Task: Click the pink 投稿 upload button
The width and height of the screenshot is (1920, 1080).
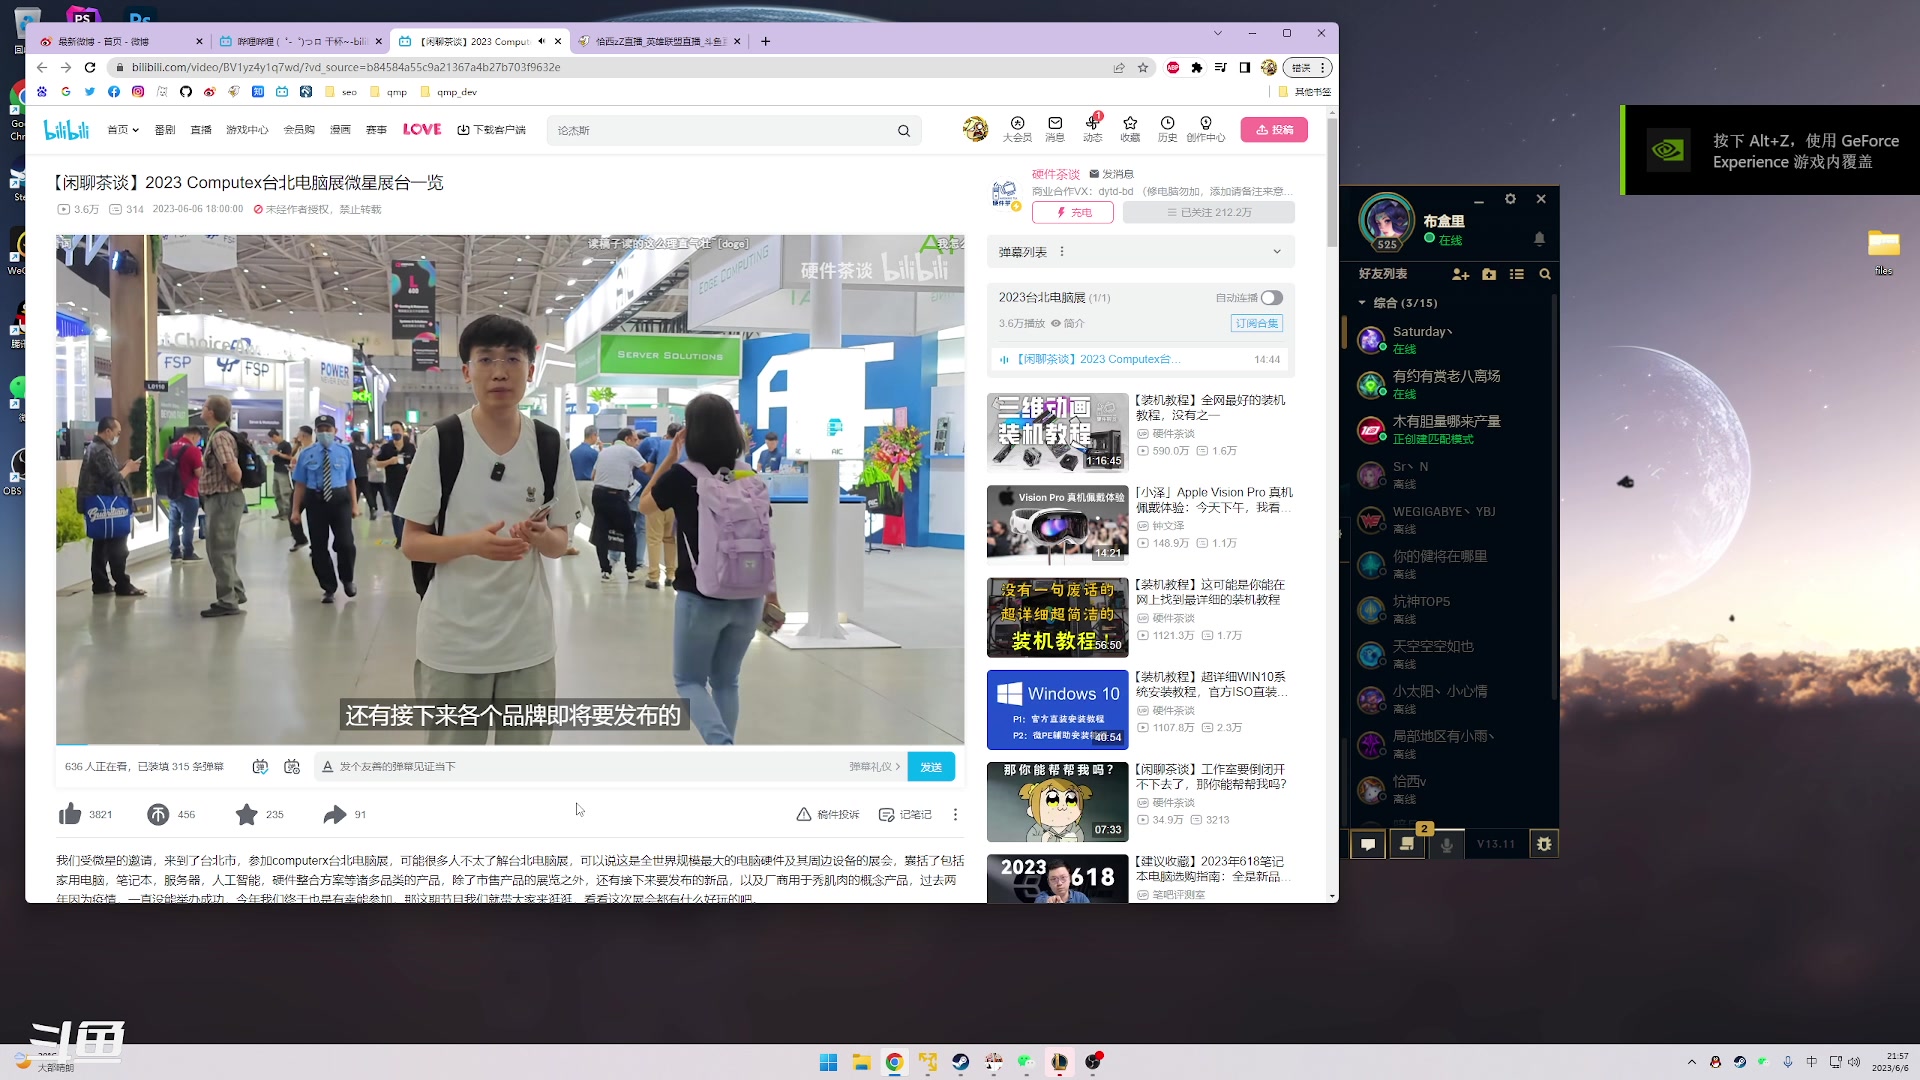Action: tap(1274, 130)
